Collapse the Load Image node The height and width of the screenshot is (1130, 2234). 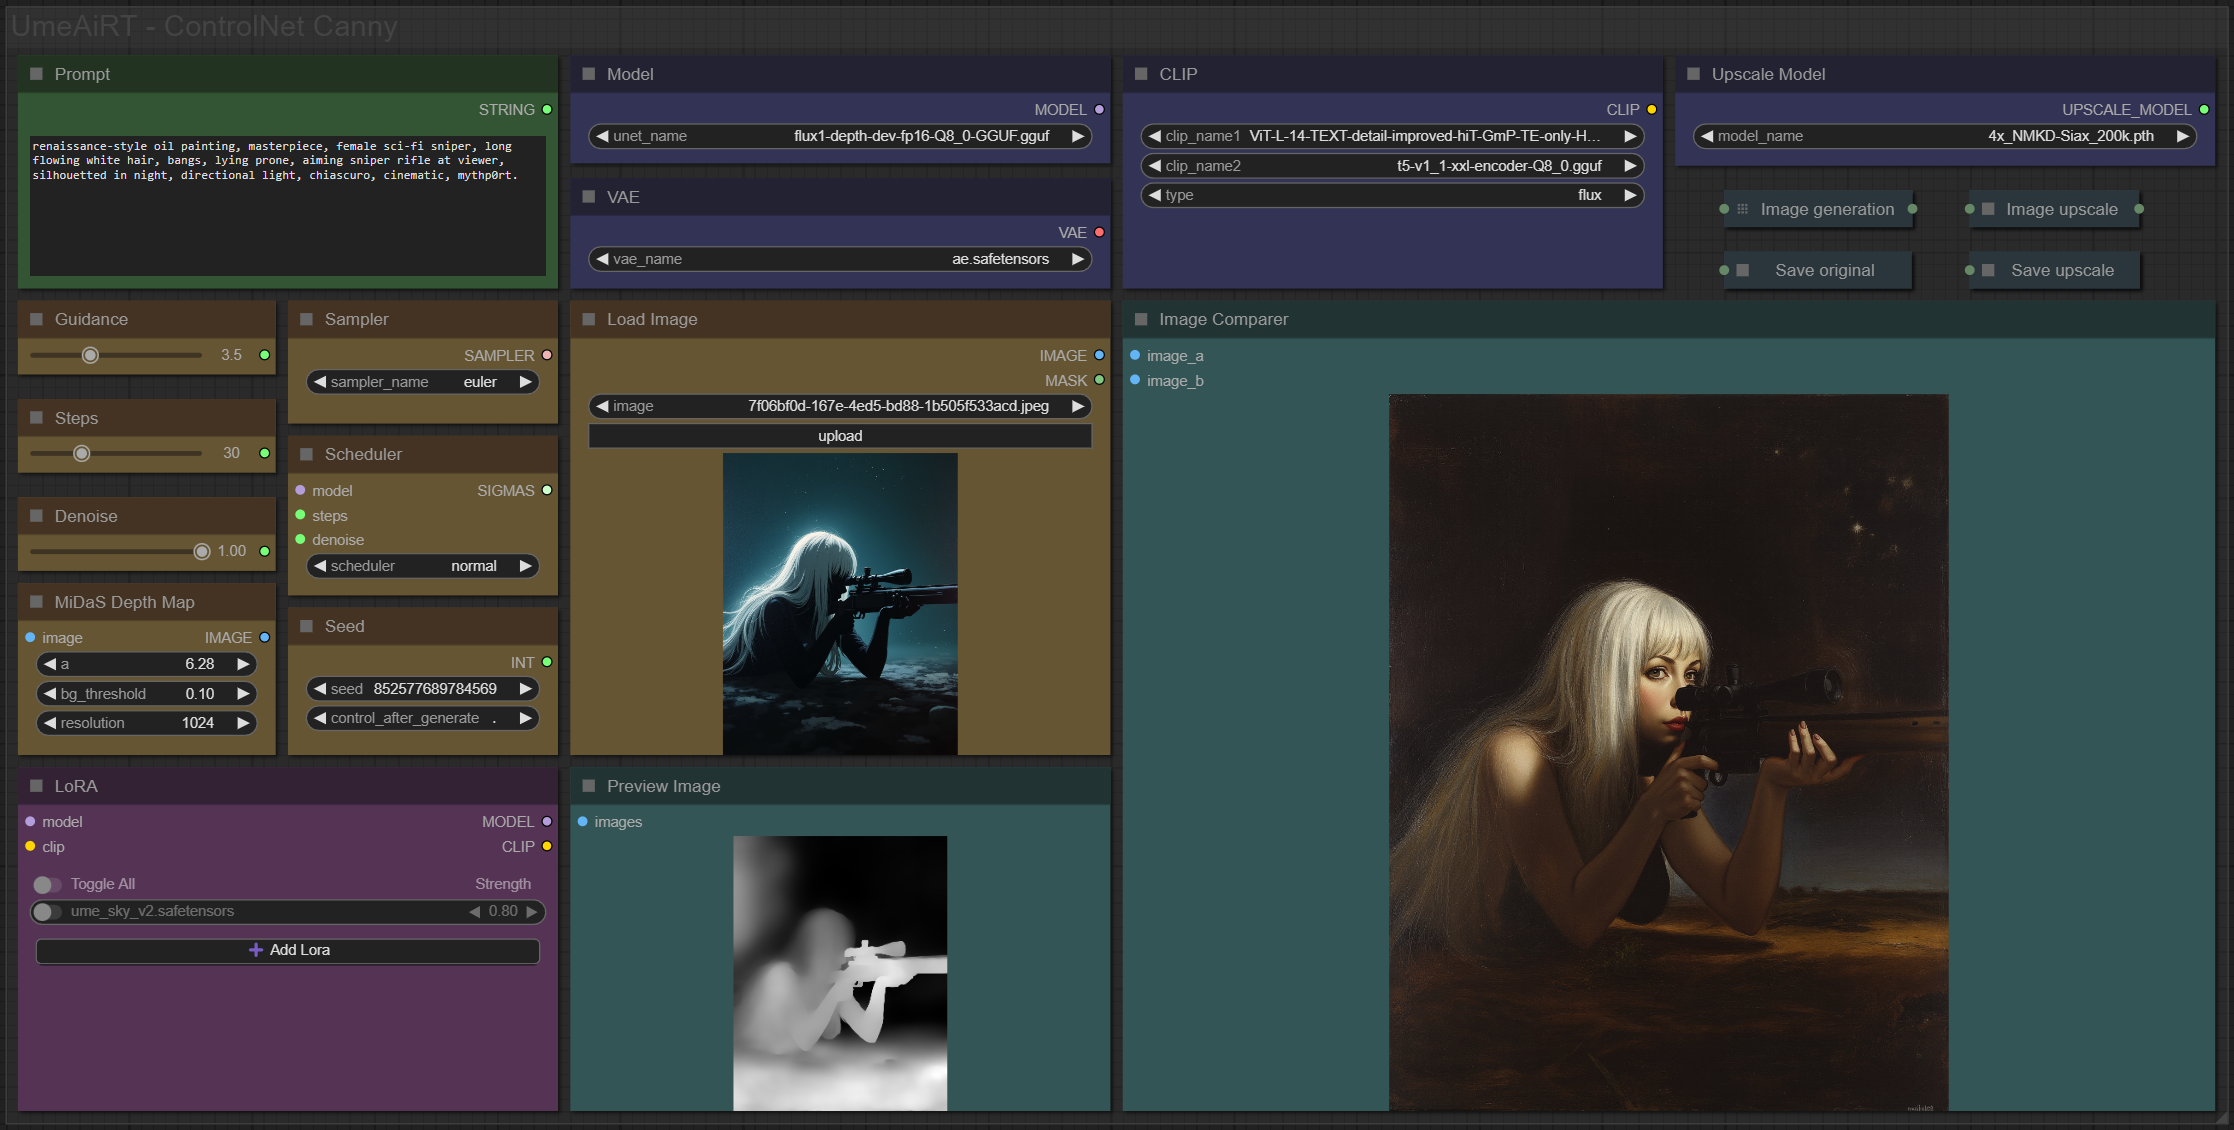coord(589,319)
